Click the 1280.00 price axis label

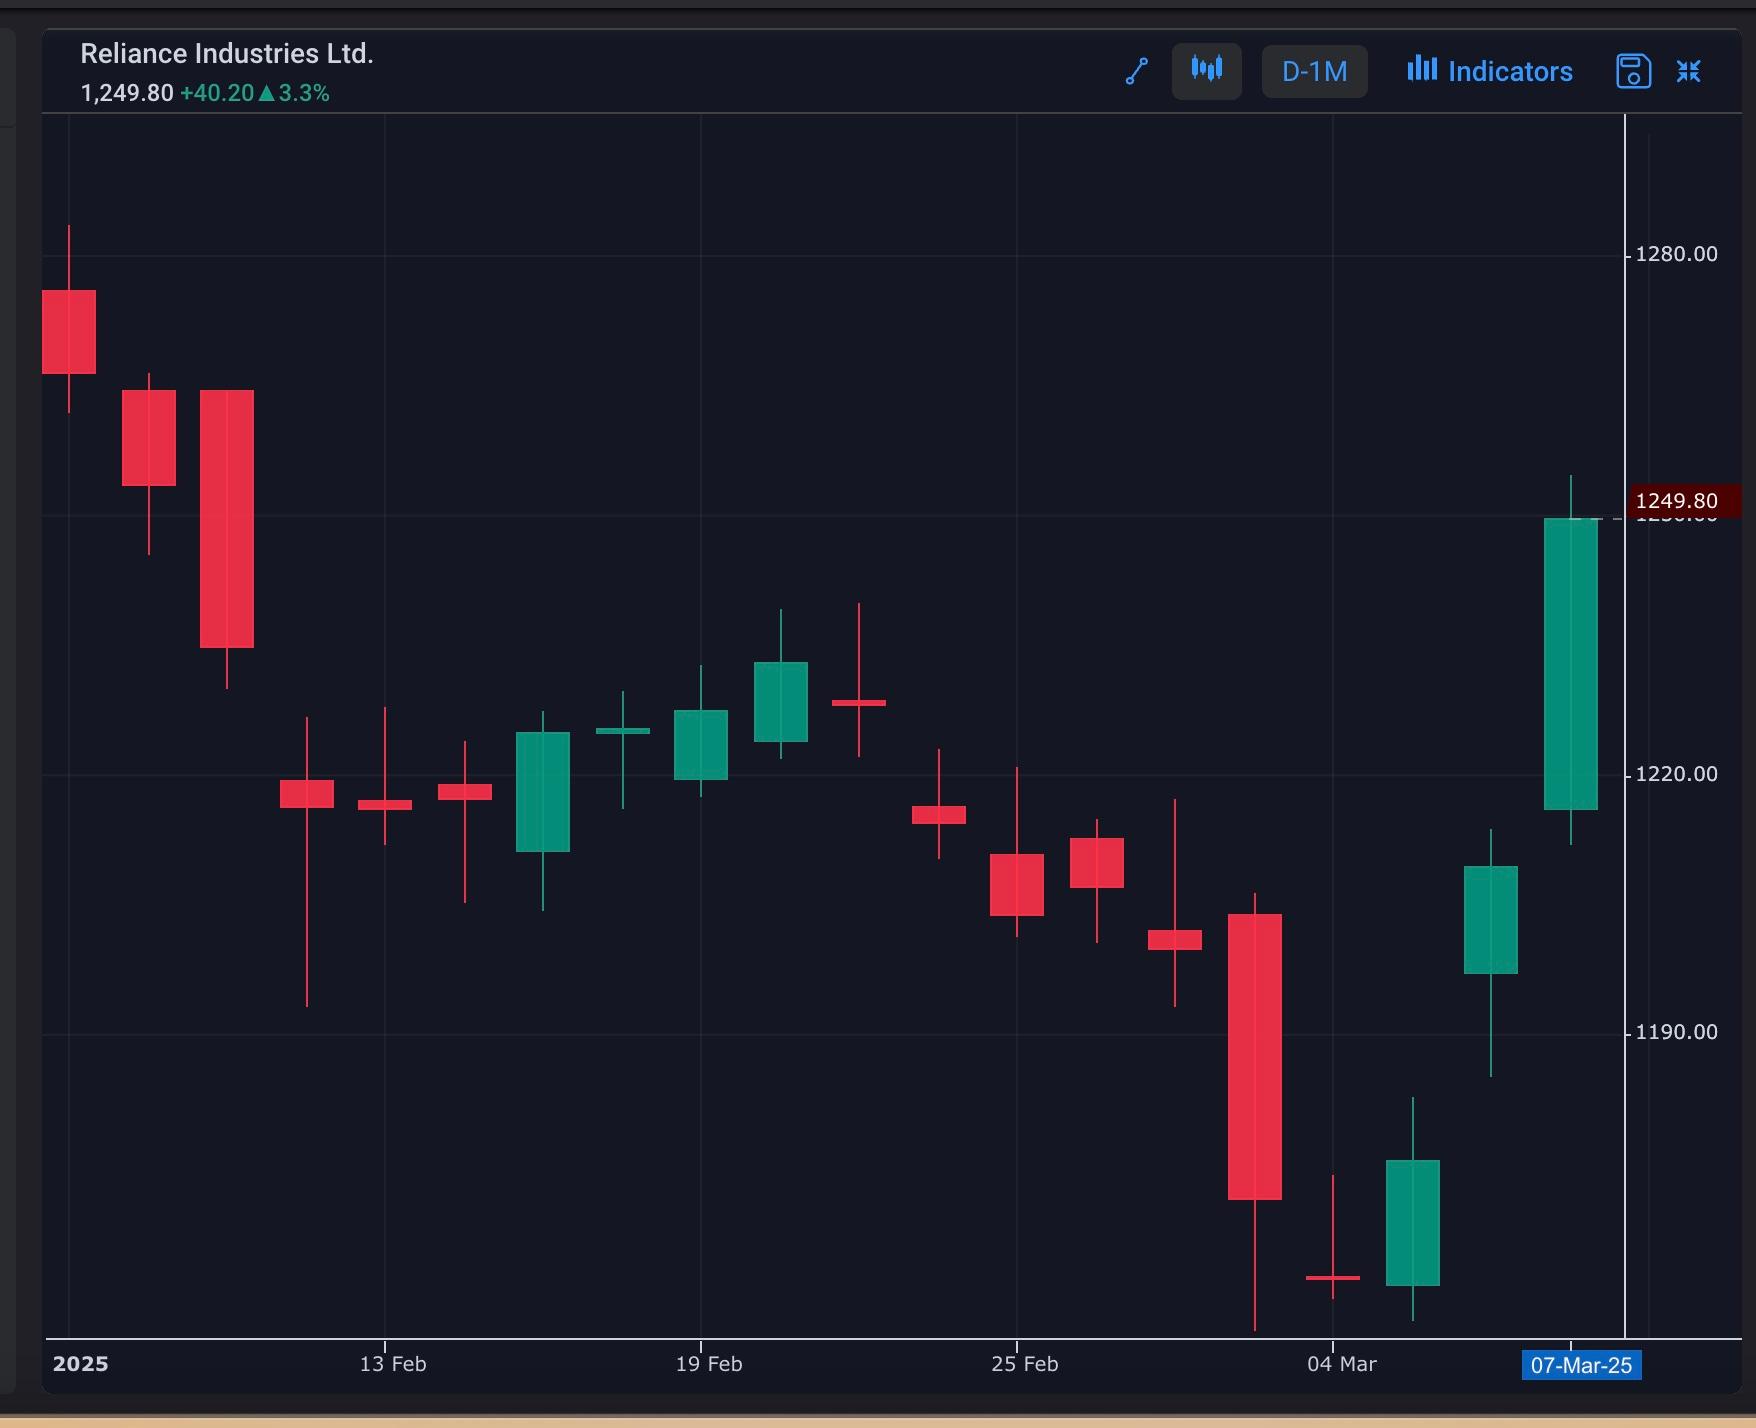coord(1676,254)
